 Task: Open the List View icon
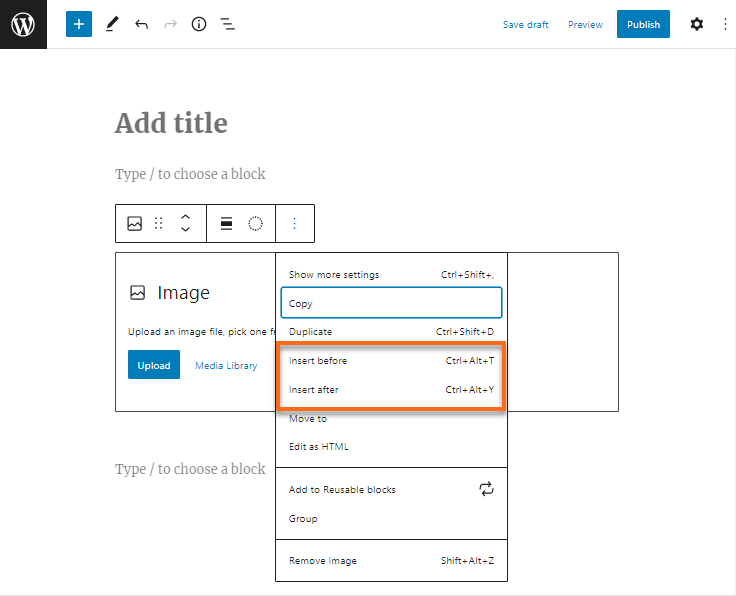tap(228, 24)
